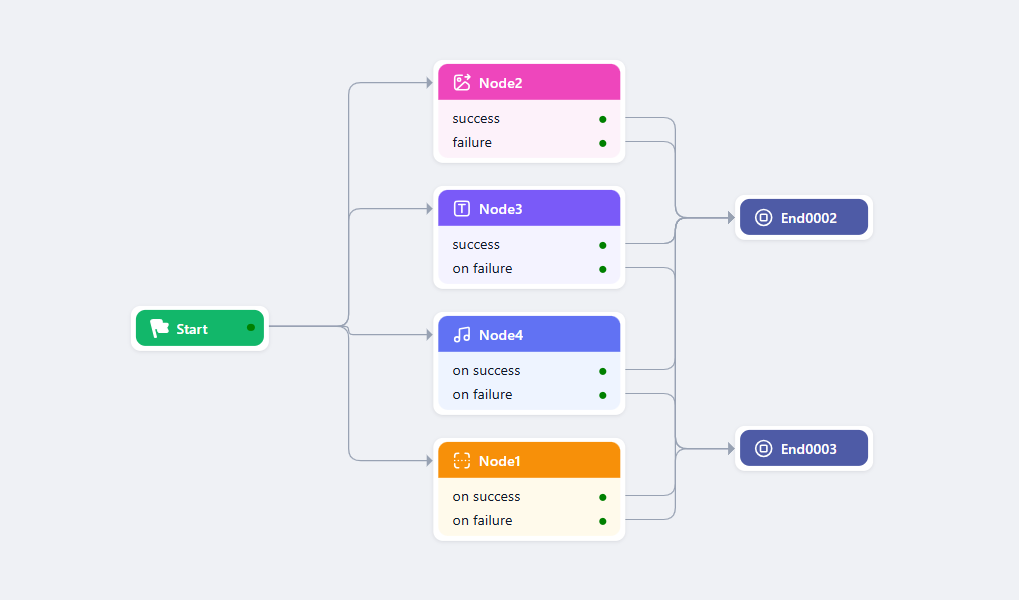The image size is (1019, 600).
Task: Click Node3 on failure port dot
Action: pos(603,269)
